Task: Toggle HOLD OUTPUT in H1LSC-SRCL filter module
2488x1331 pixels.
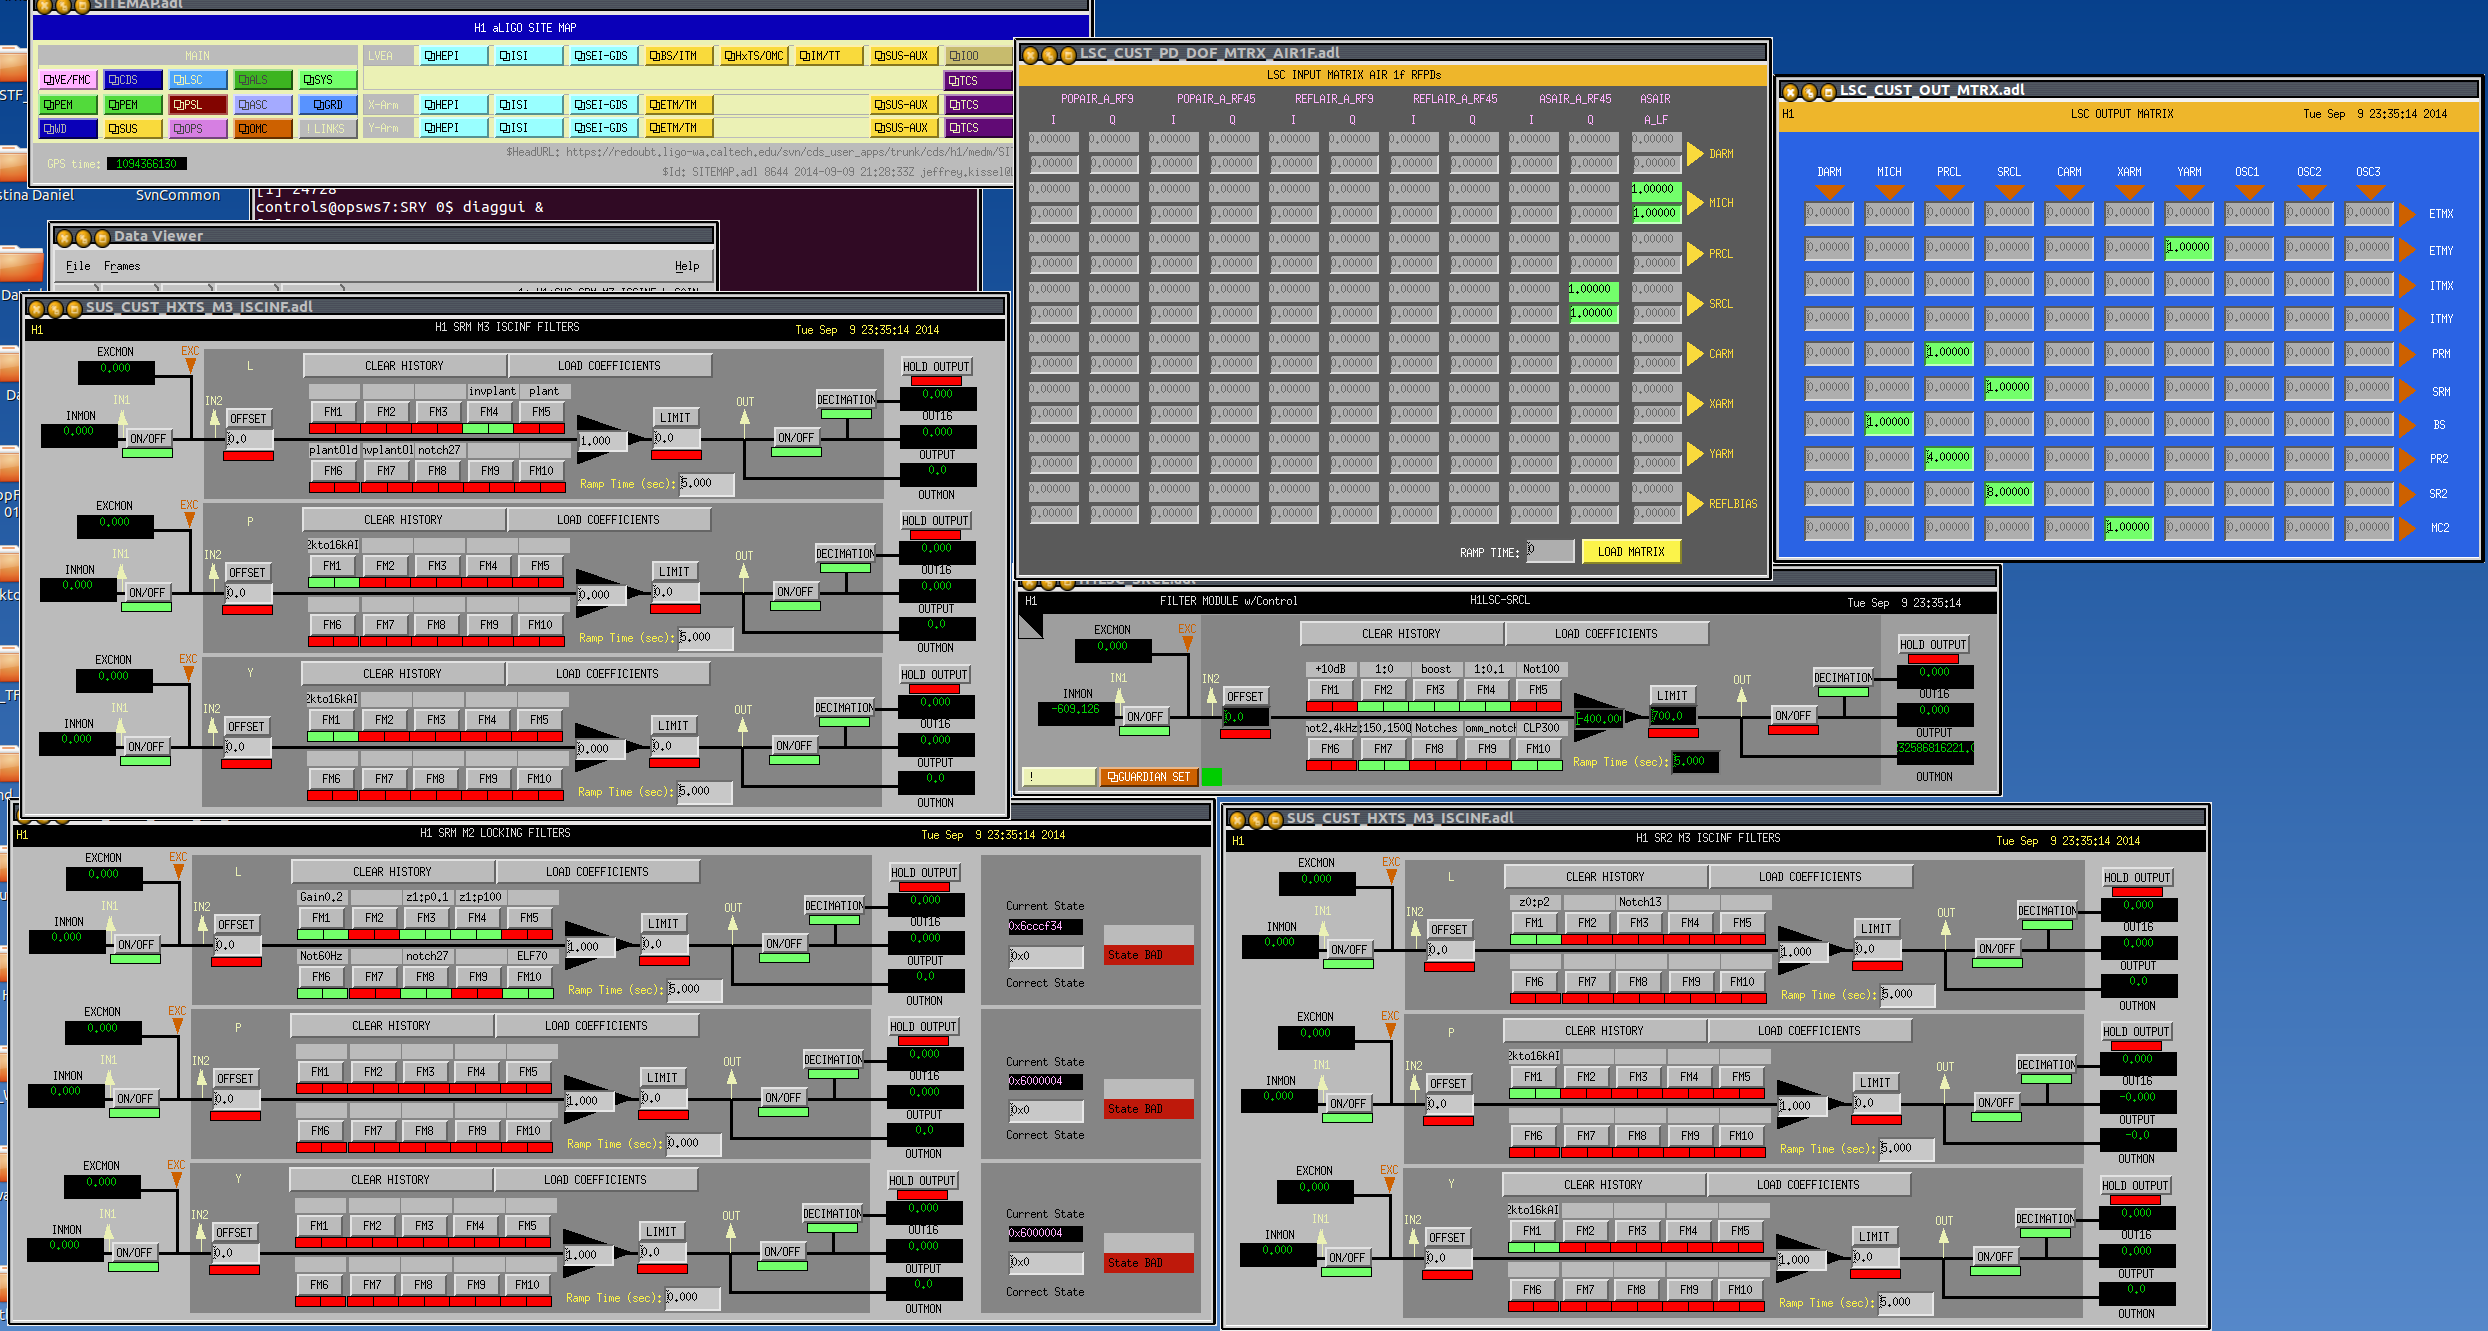Action: click(x=1934, y=645)
